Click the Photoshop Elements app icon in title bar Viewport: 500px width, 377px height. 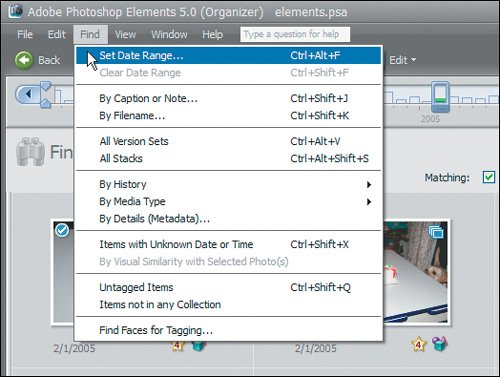[15, 11]
